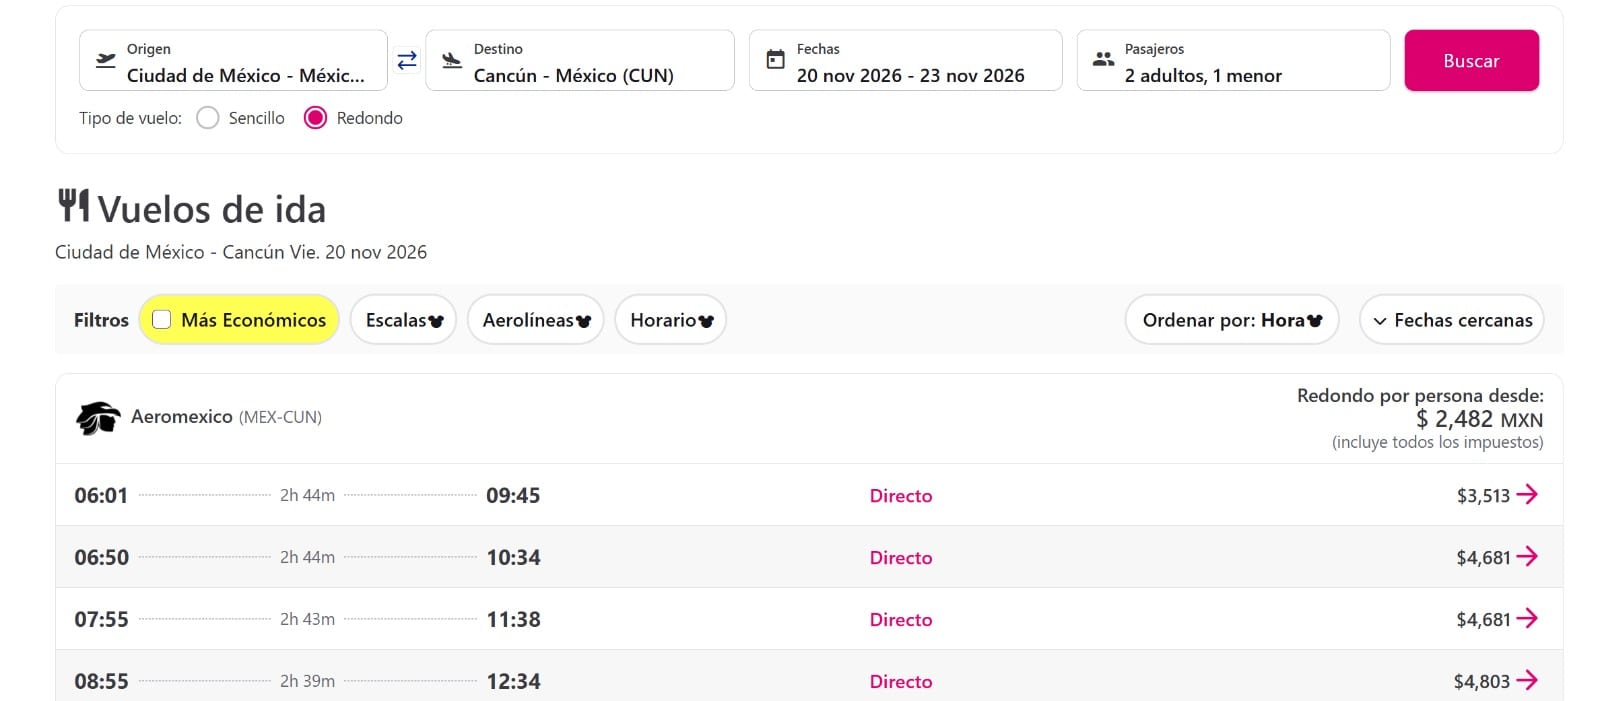
Task: Enable the Más Económicos checkbox
Action: pos(161,320)
